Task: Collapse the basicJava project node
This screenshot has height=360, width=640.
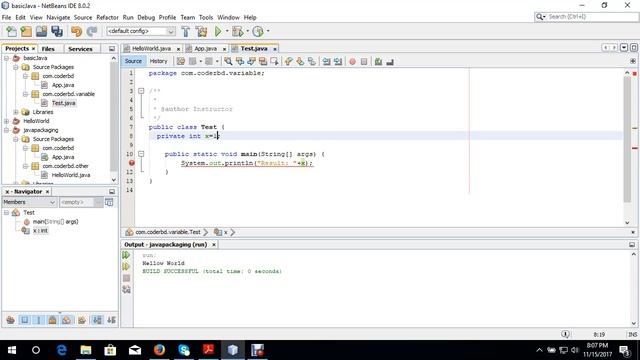Action: coord(7,58)
